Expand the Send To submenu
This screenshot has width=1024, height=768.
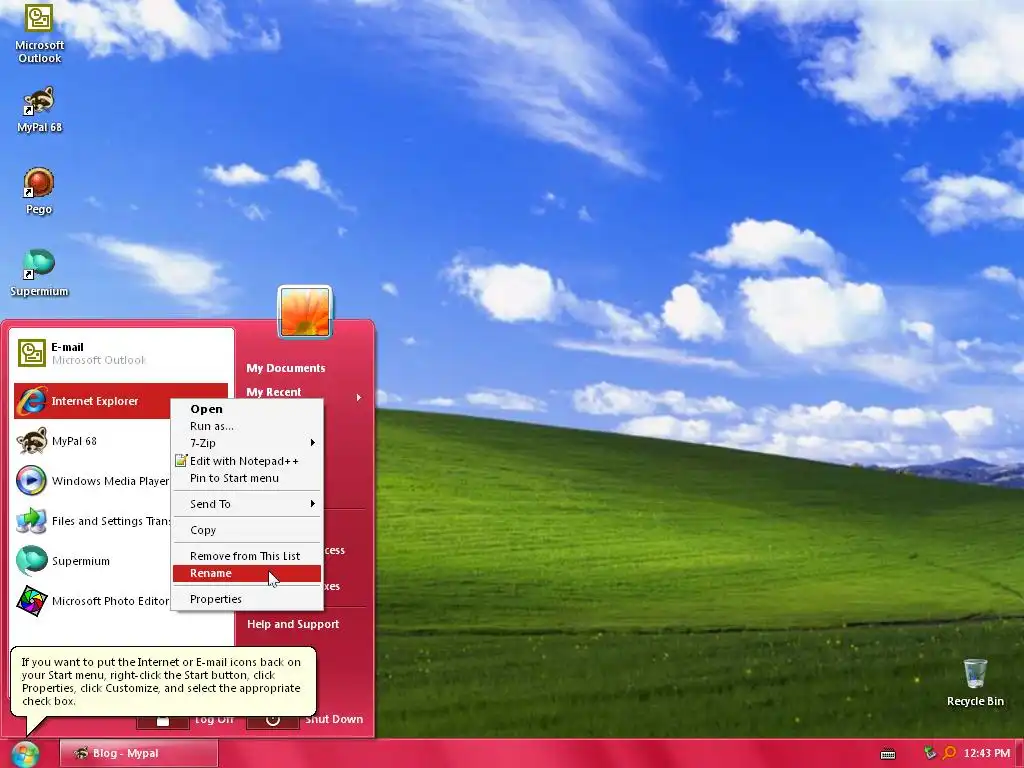coord(247,504)
